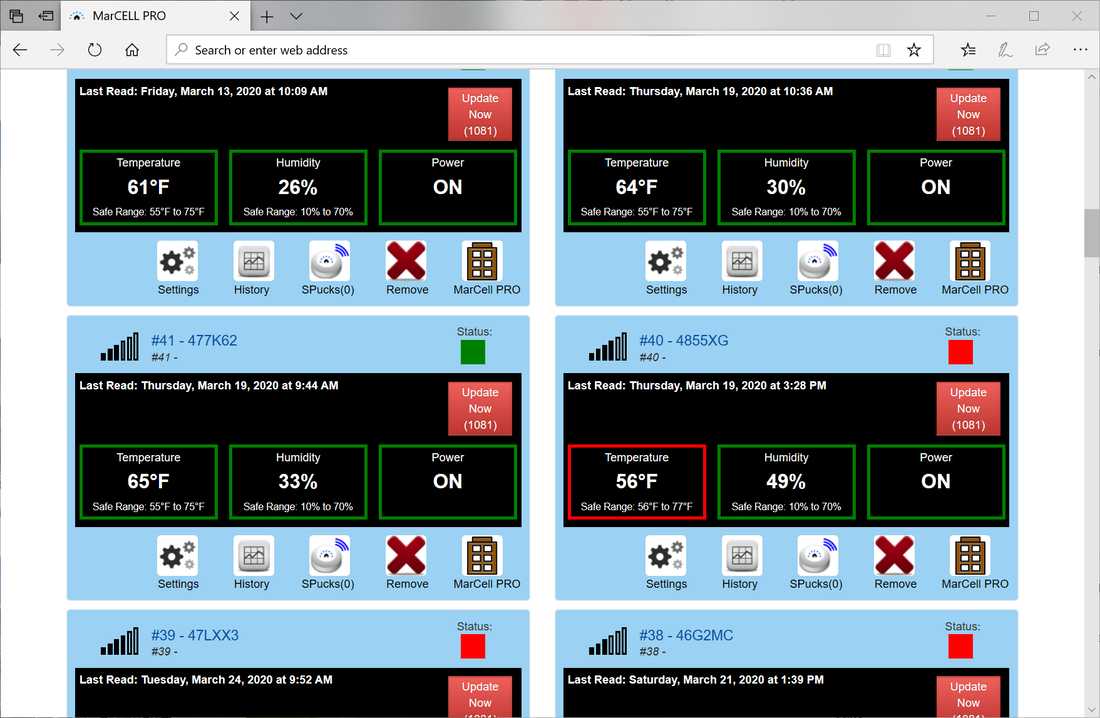Remove device #40 - 4855XG
Image resolution: width=1100 pixels, height=718 pixels.
pyautogui.click(x=894, y=563)
